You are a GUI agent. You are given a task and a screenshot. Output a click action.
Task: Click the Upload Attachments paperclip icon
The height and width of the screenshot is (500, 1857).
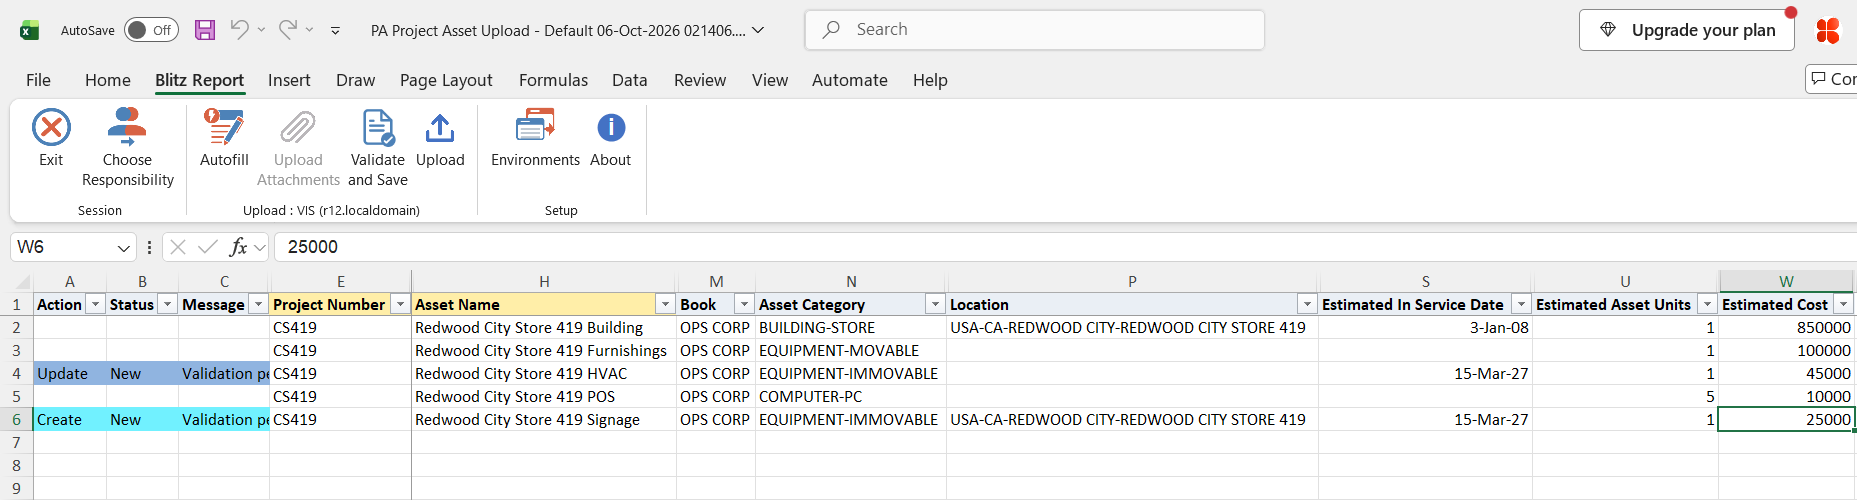point(298,128)
